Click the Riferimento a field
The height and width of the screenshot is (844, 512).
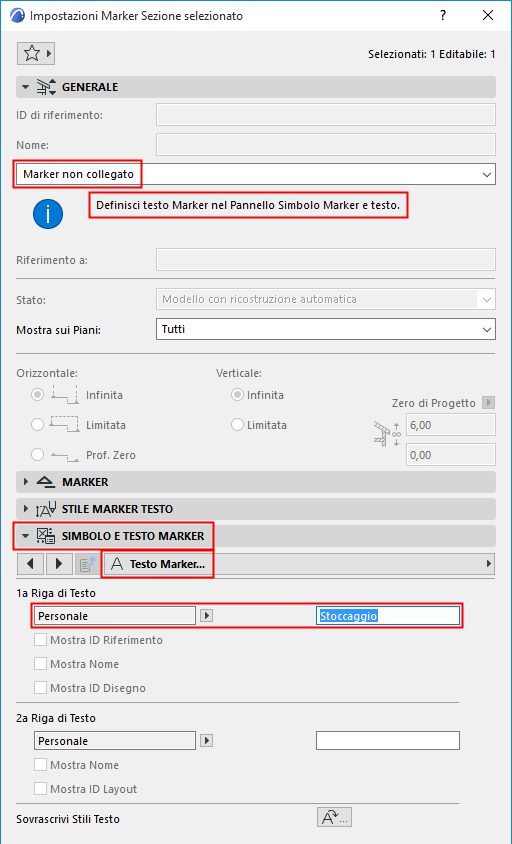pos(326,259)
